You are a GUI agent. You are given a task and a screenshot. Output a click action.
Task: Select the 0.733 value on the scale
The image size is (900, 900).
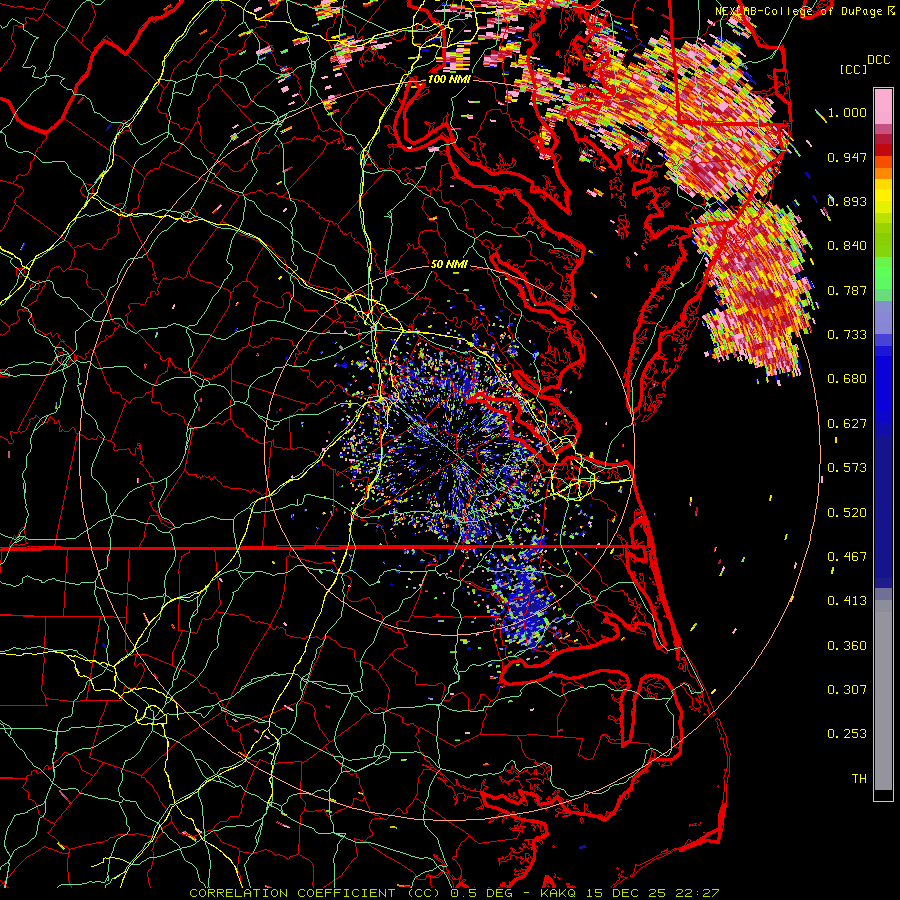pyautogui.click(x=847, y=335)
